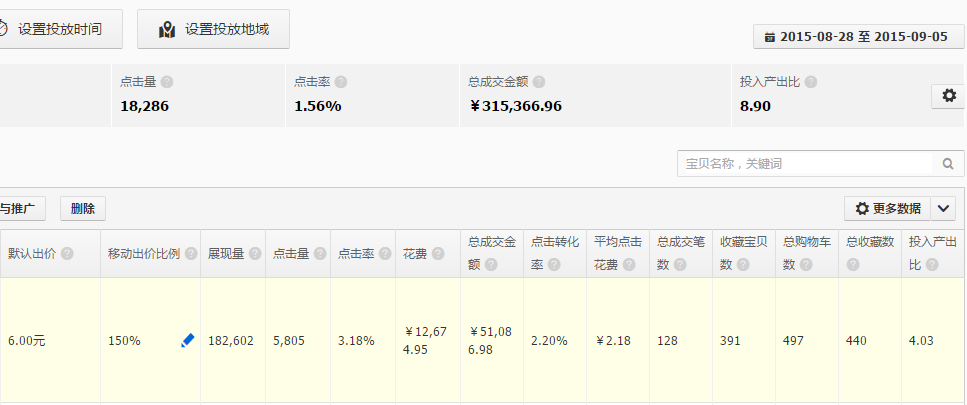Click help icon beside 默认出价 column header
Image resolution: width=967 pixels, height=405 pixels.
click(x=67, y=254)
